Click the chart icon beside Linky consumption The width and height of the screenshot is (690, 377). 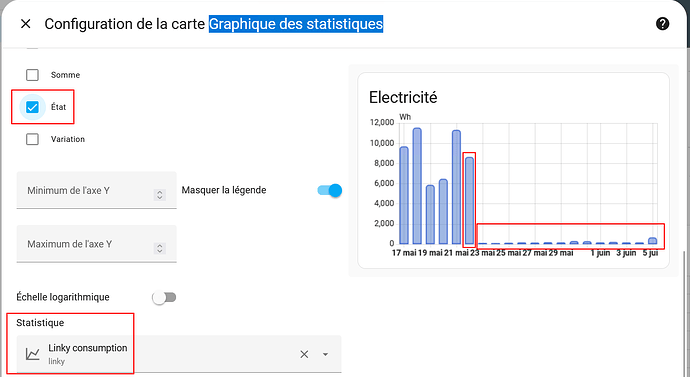[x=33, y=354]
